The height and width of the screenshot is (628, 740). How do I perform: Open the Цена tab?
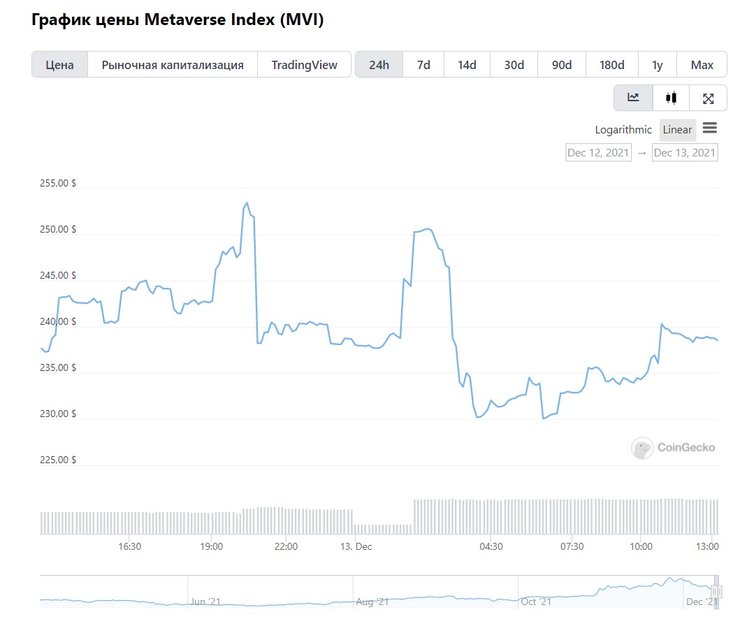coord(60,65)
